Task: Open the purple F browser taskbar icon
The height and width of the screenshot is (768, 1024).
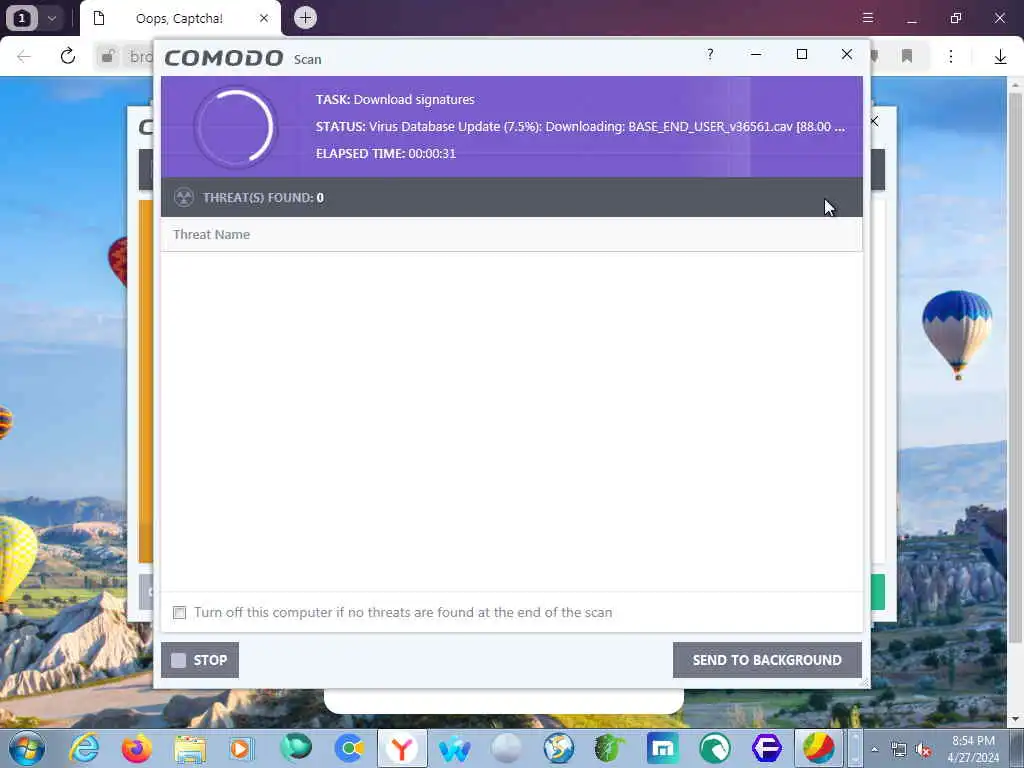Action: pos(767,748)
